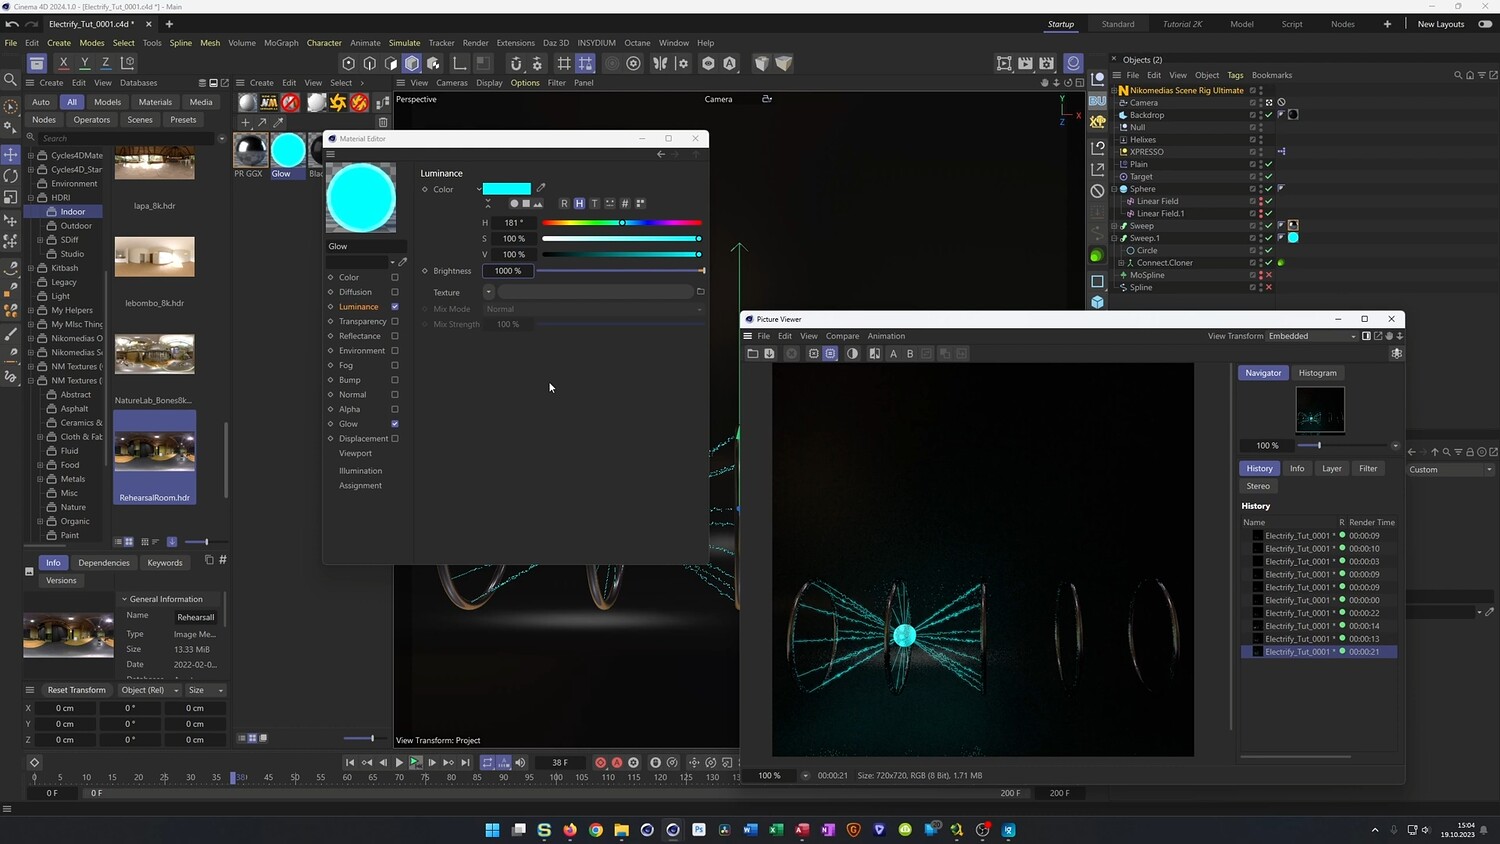The width and height of the screenshot is (1500, 844).
Task: Open the Size mode dropdown in coordinates
Action: click(205, 690)
